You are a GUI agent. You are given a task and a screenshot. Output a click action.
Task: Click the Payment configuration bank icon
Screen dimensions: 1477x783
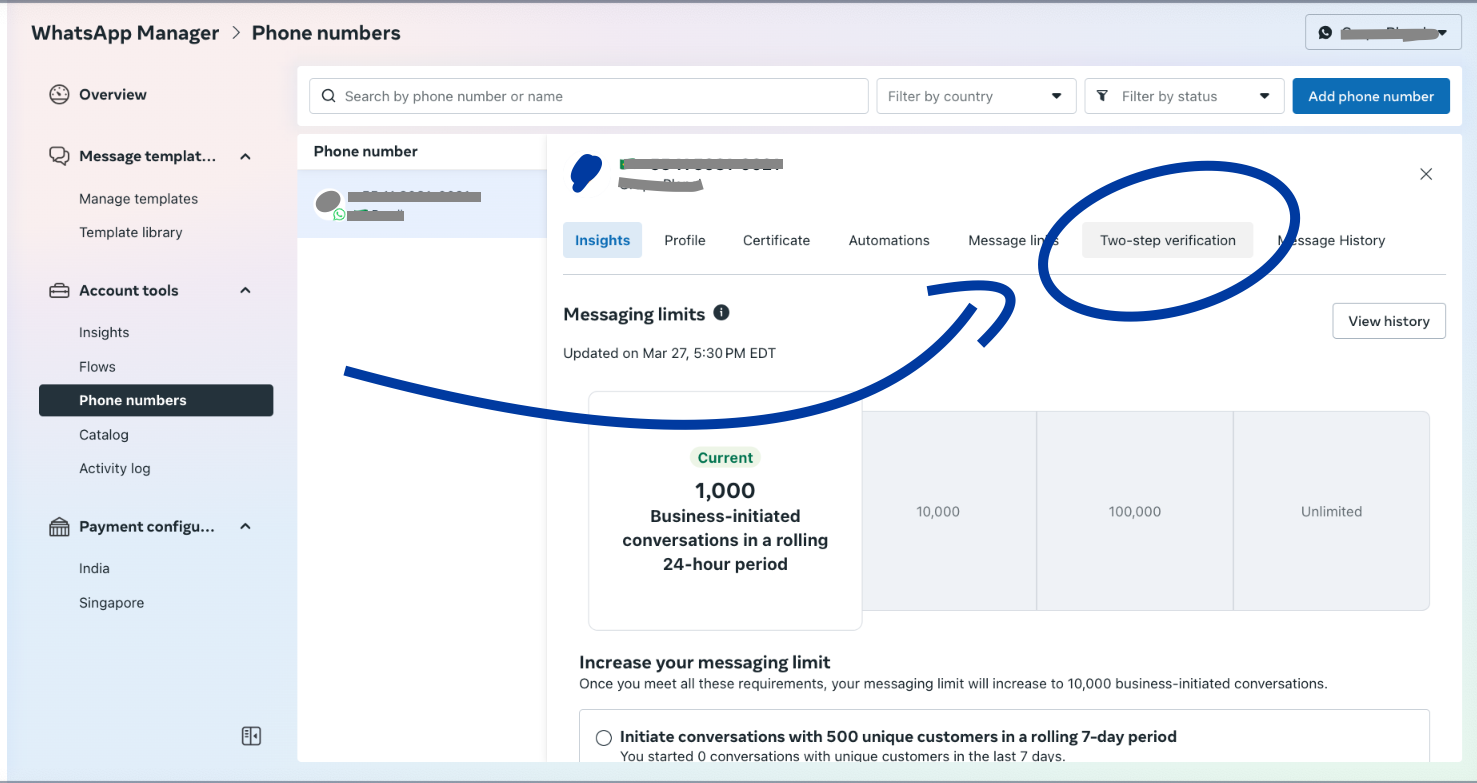(59, 527)
